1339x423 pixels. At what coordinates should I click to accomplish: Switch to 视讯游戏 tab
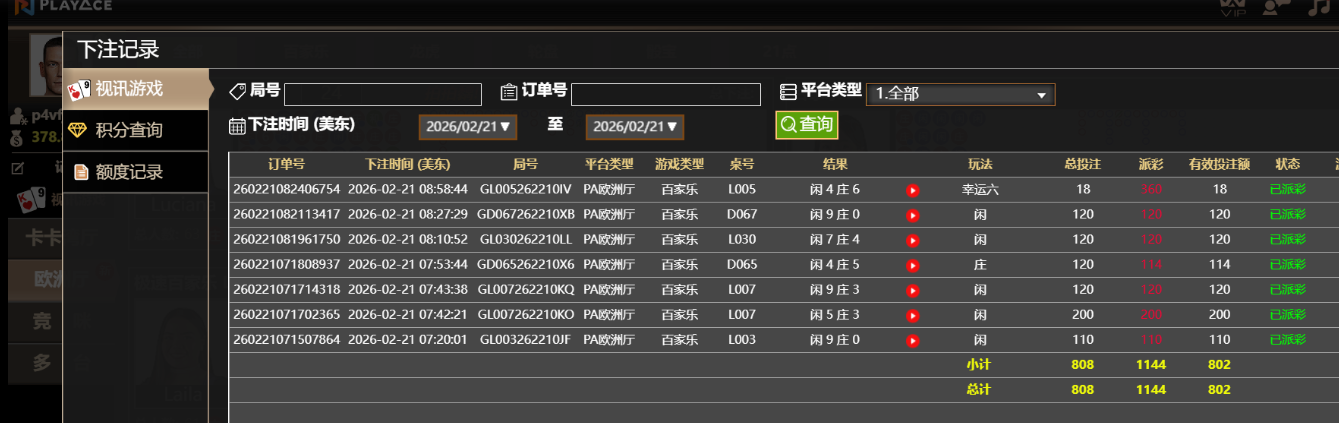pos(136,89)
